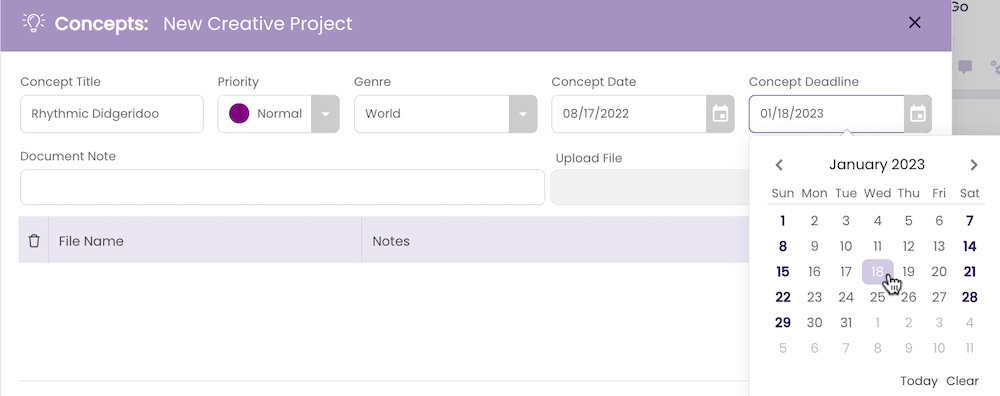The image size is (1000, 396).
Task: Open the Concept Date calendar icon
Action: point(720,114)
